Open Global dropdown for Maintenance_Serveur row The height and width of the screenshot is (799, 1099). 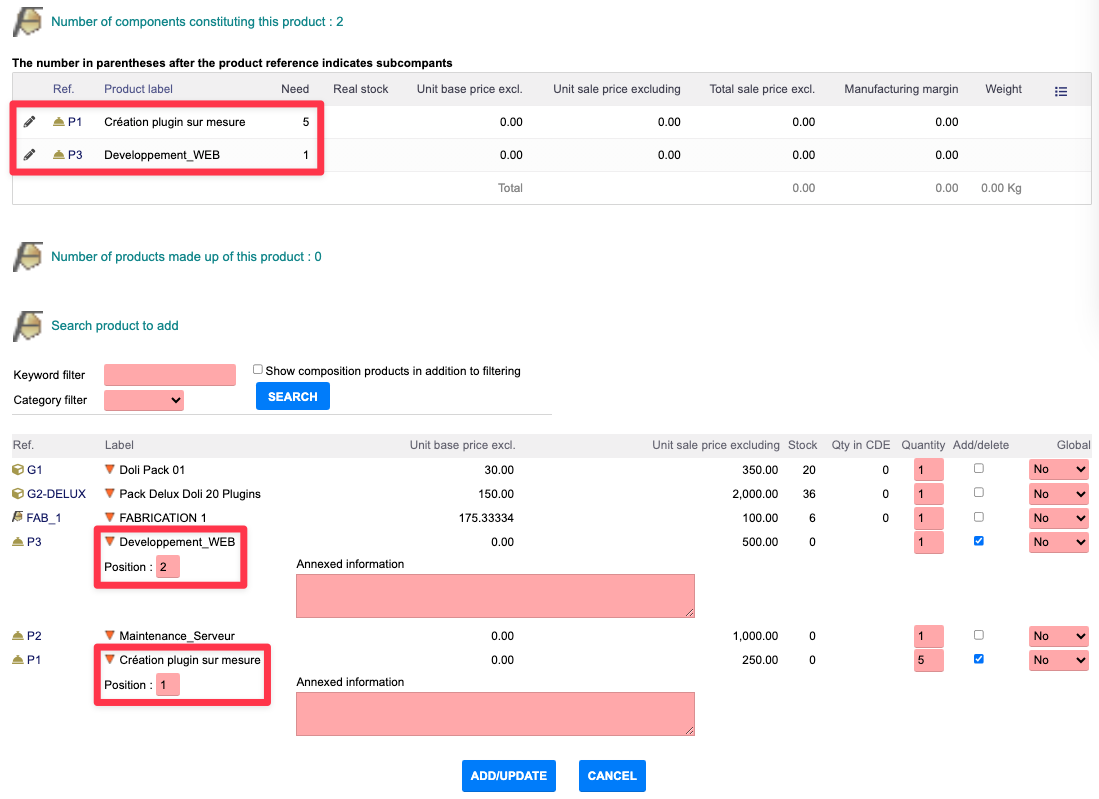(1058, 636)
